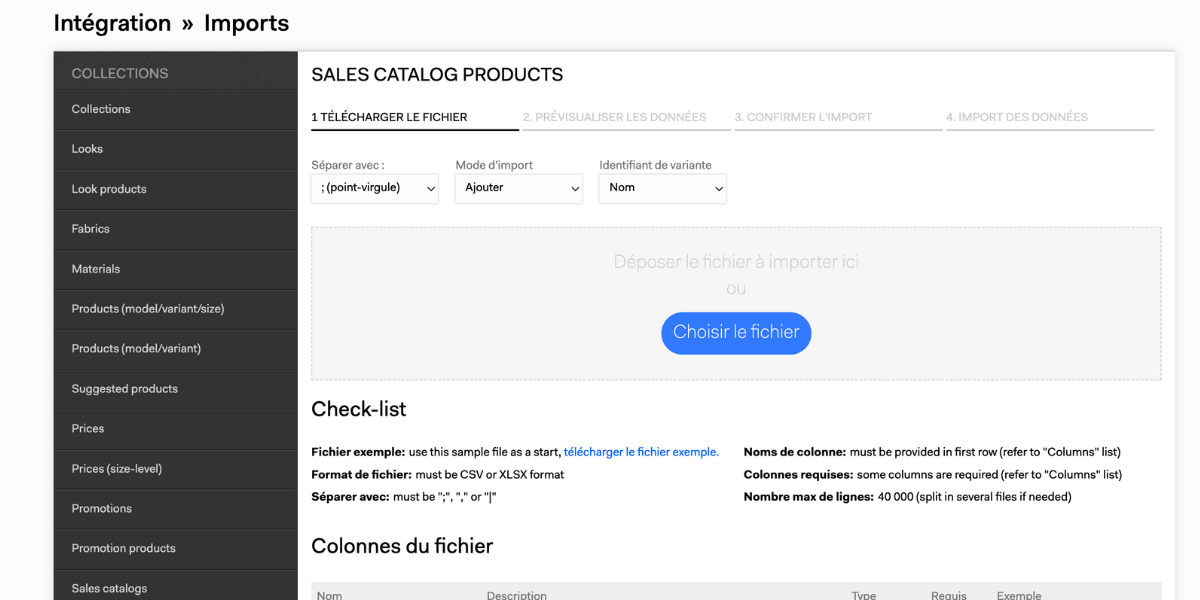The image size is (1200, 600).
Task: Open the Identifiant de variante dropdown
Action: point(663,188)
